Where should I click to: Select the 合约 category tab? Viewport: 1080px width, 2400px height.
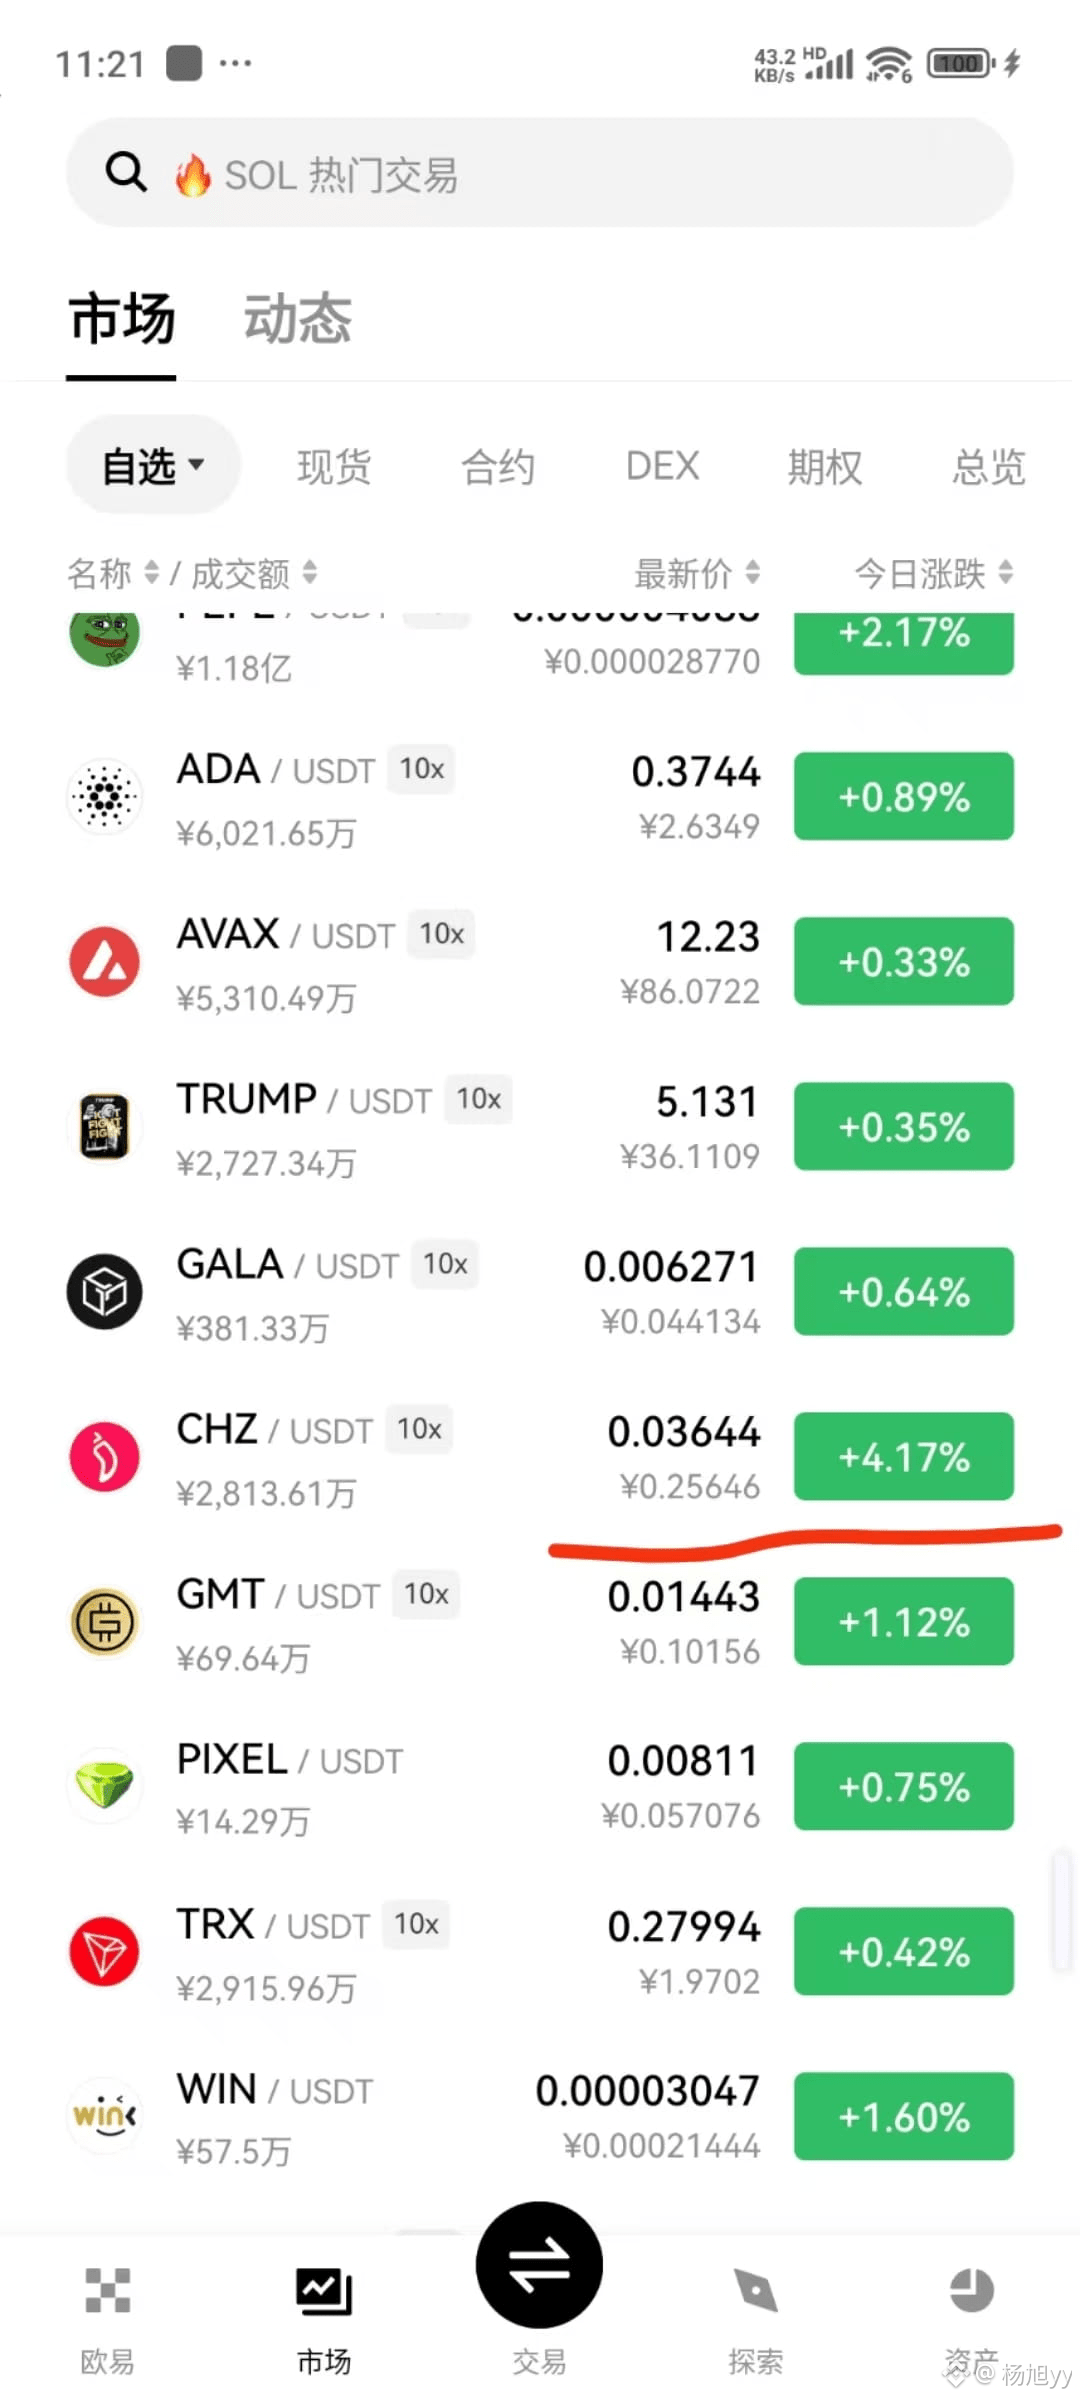(x=498, y=467)
